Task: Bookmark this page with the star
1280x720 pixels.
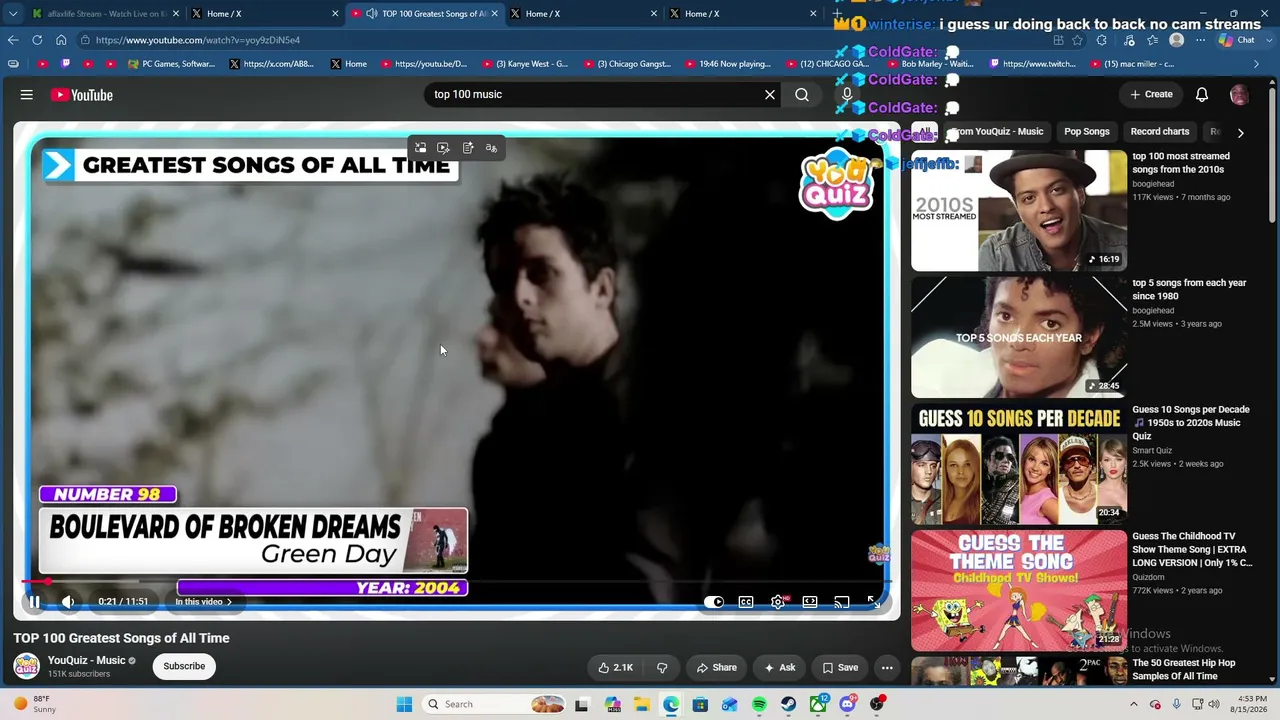Action: coord(1078,40)
